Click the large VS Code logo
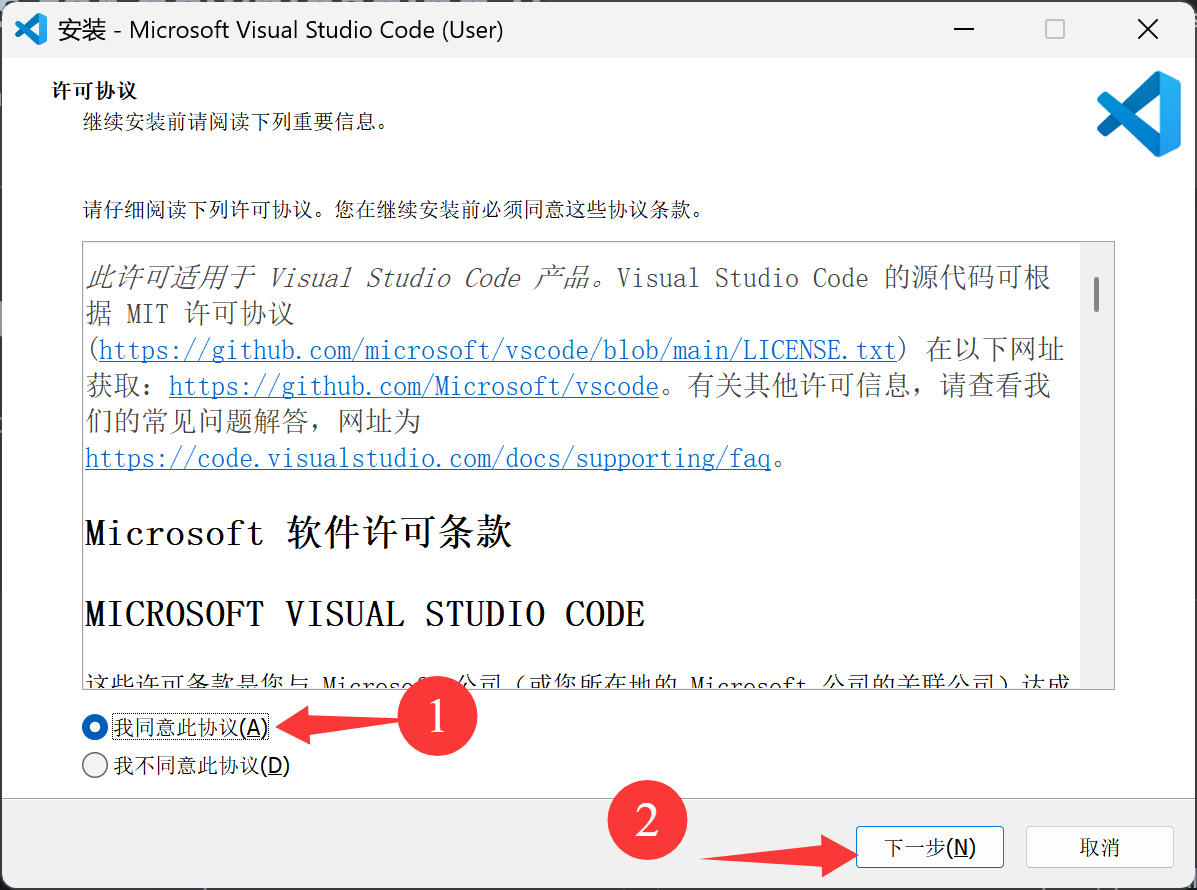Viewport: 1197px width, 890px height. pos(1139,114)
